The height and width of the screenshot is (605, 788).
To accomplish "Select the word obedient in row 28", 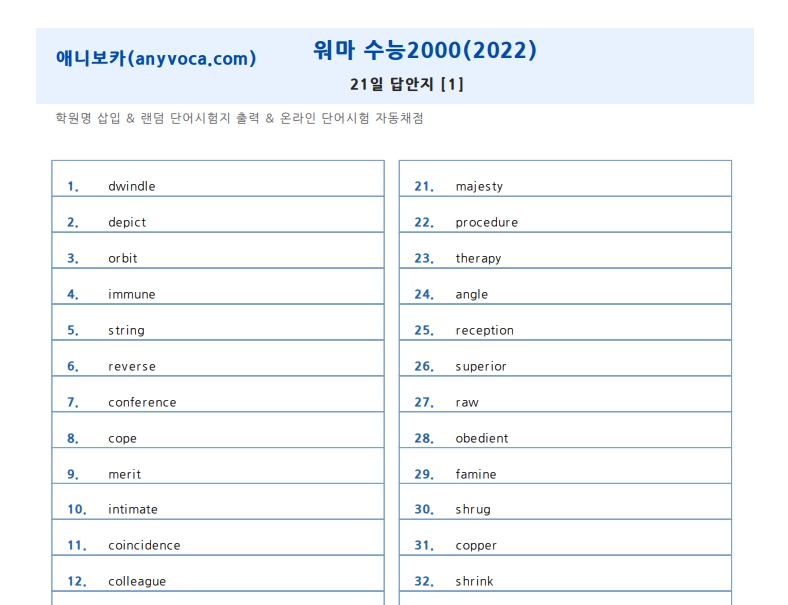I will pos(481,439).
